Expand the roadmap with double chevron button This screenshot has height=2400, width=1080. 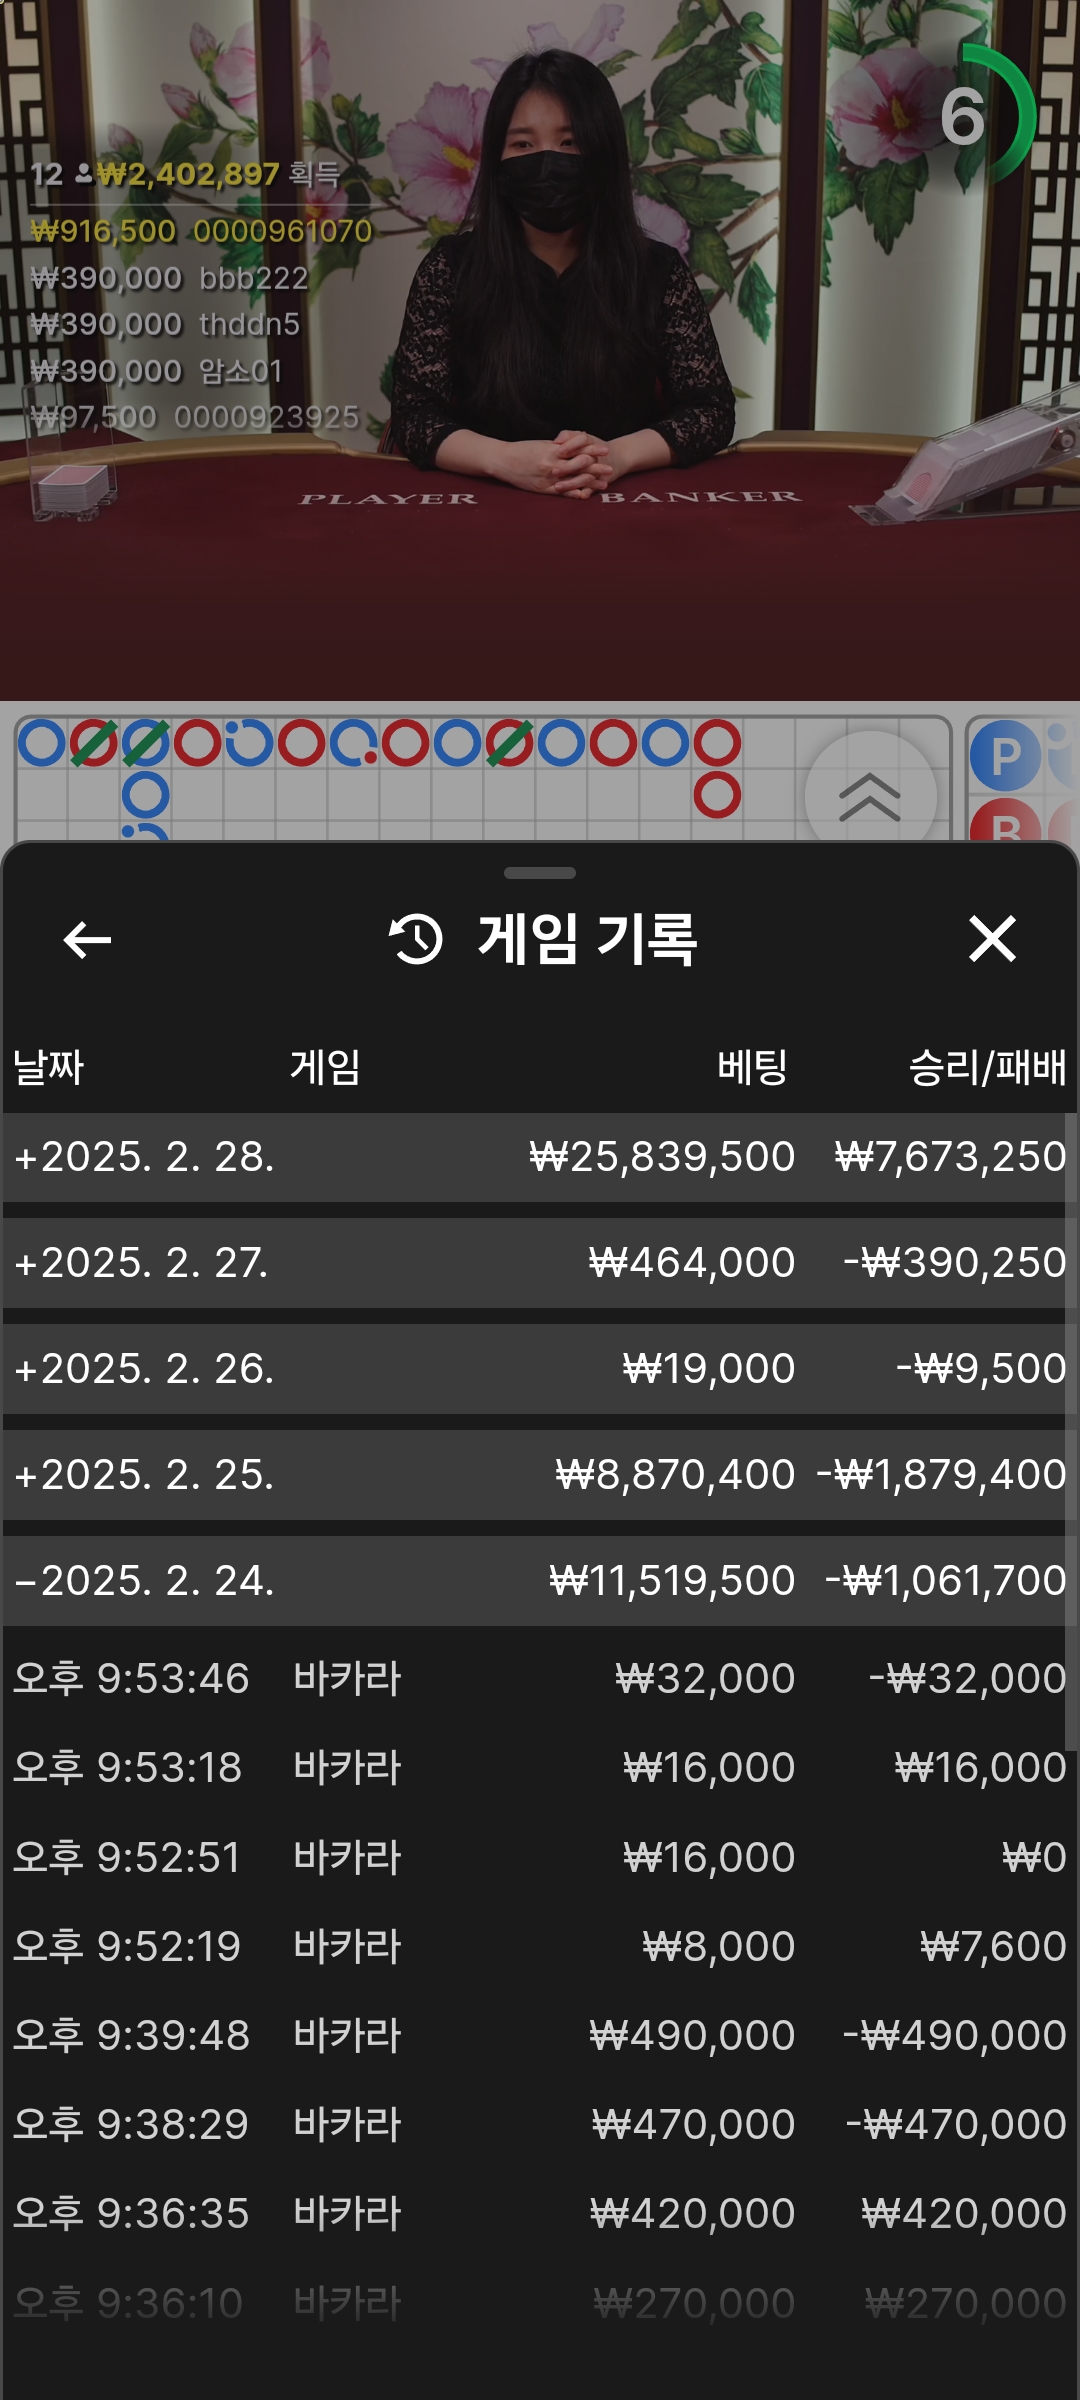[x=870, y=796]
